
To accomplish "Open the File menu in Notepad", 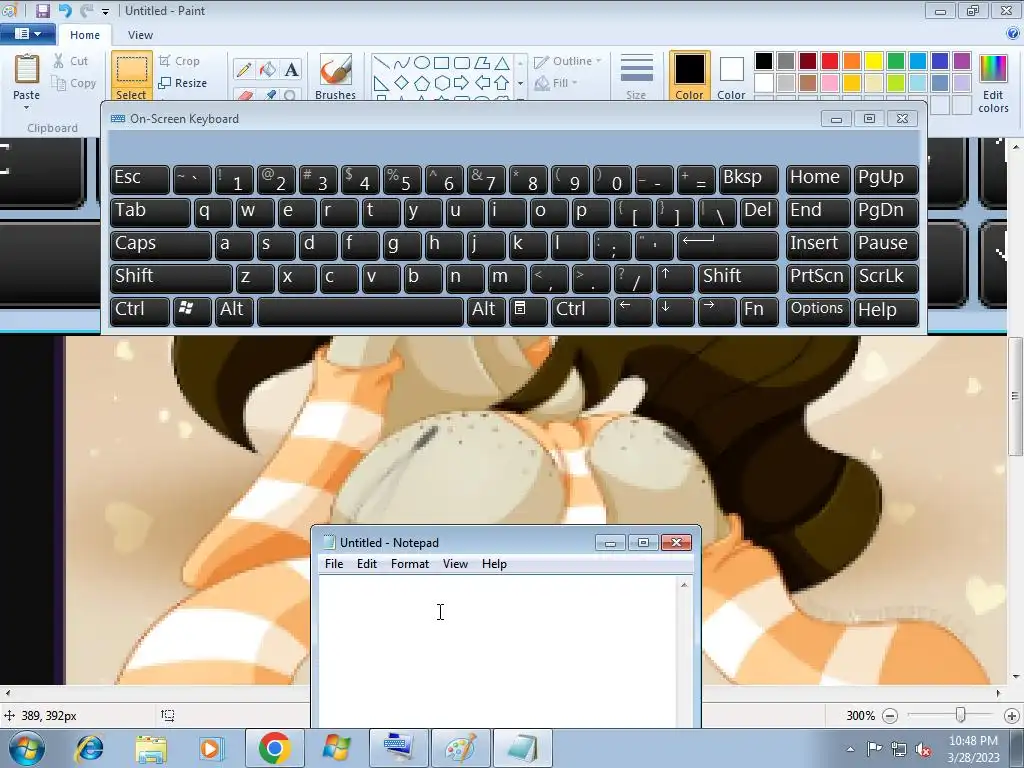I will tap(334, 564).
